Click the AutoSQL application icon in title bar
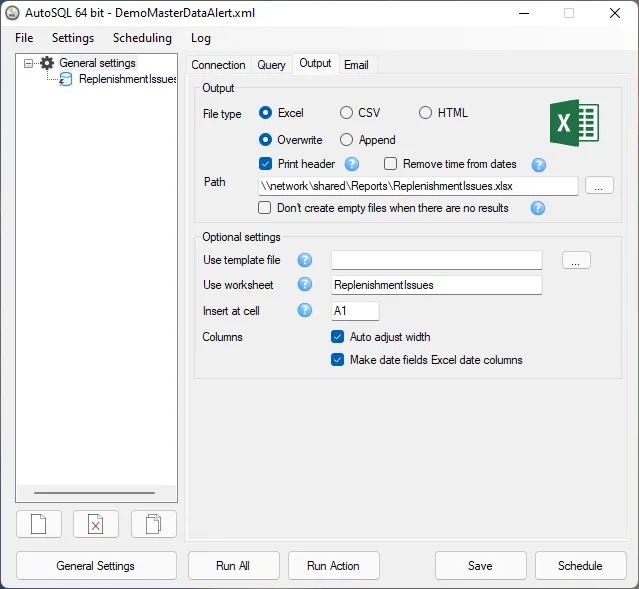 coord(13,13)
